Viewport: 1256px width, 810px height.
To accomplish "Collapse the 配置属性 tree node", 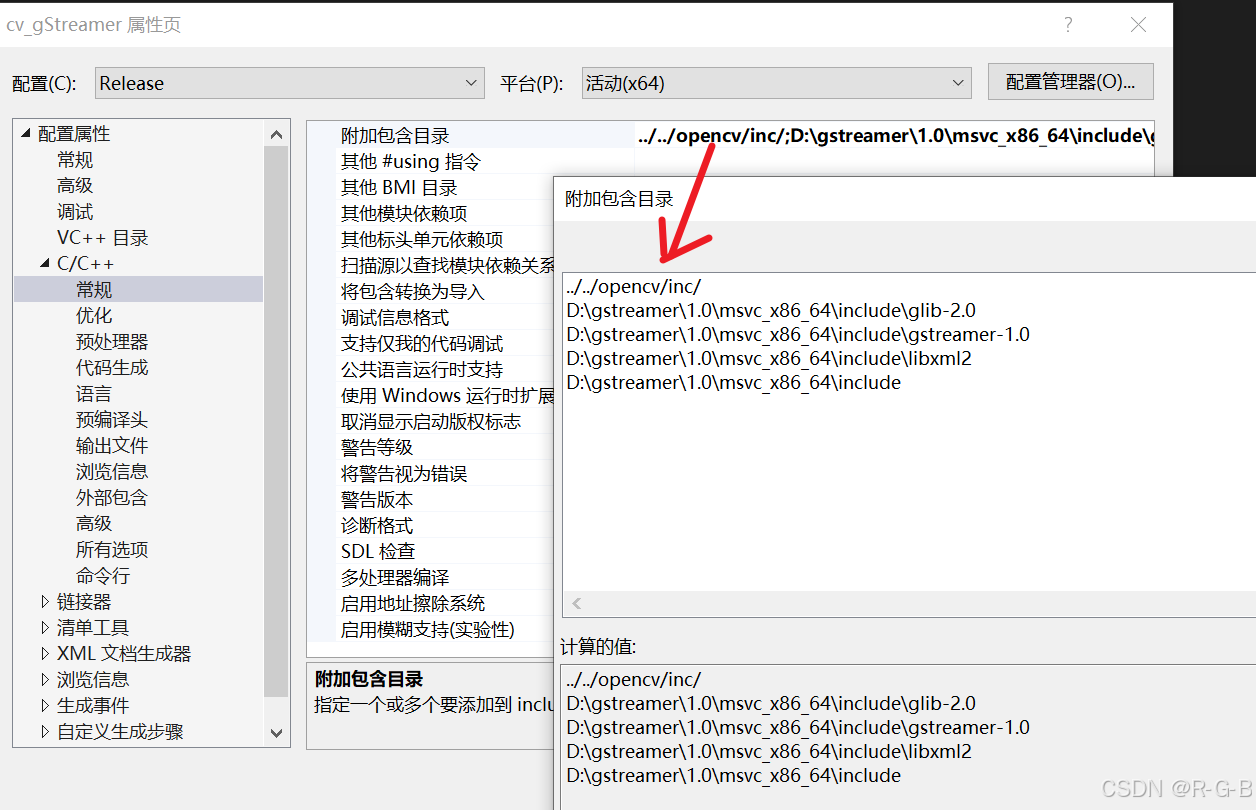I will pyautogui.click(x=25, y=134).
